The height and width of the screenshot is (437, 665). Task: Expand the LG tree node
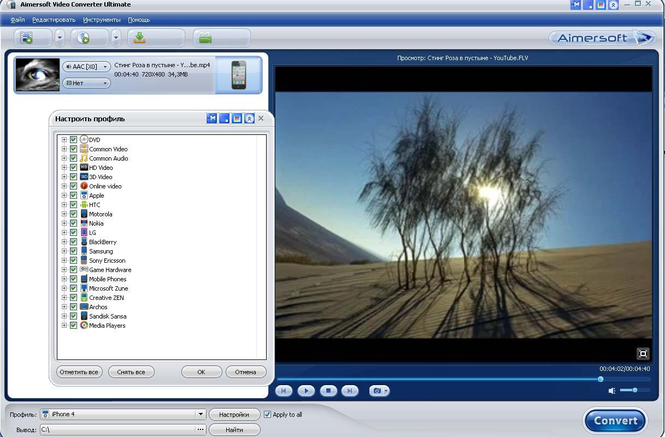64,233
